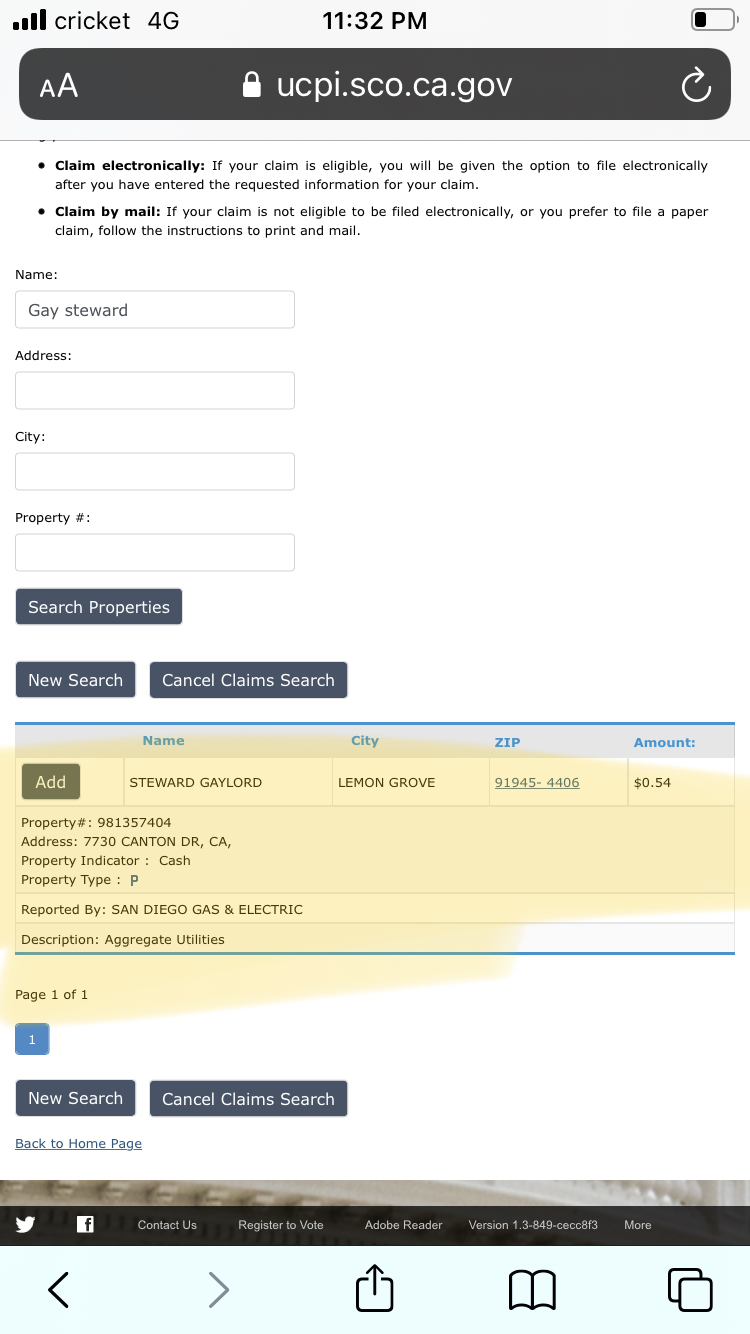Click the Page 1 of 1 text

51,994
